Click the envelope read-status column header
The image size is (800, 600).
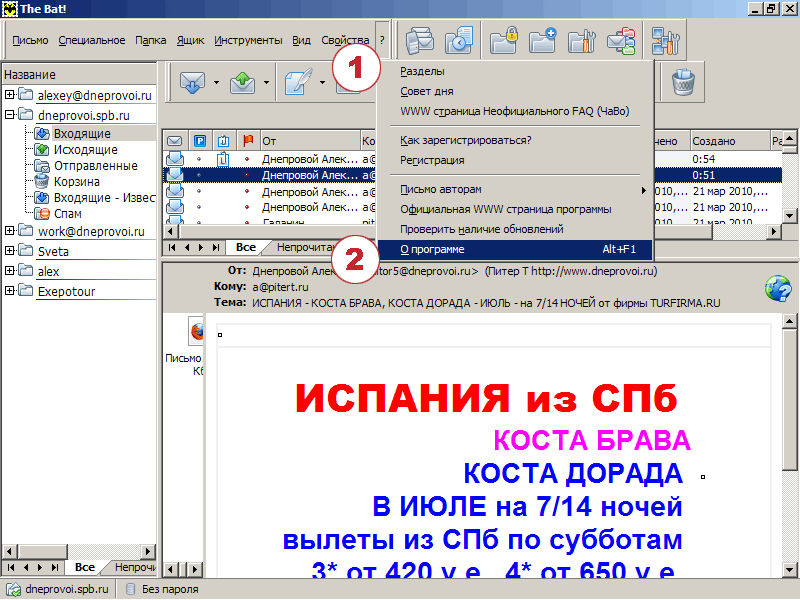(x=174, y=141)
